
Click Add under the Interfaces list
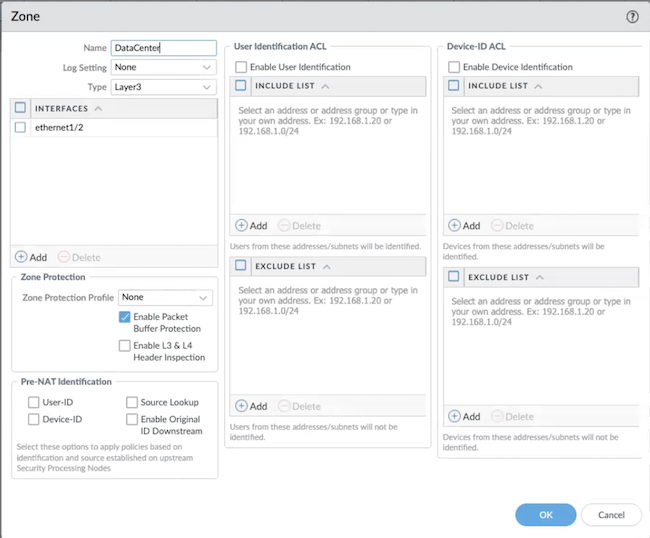[30, 257]
